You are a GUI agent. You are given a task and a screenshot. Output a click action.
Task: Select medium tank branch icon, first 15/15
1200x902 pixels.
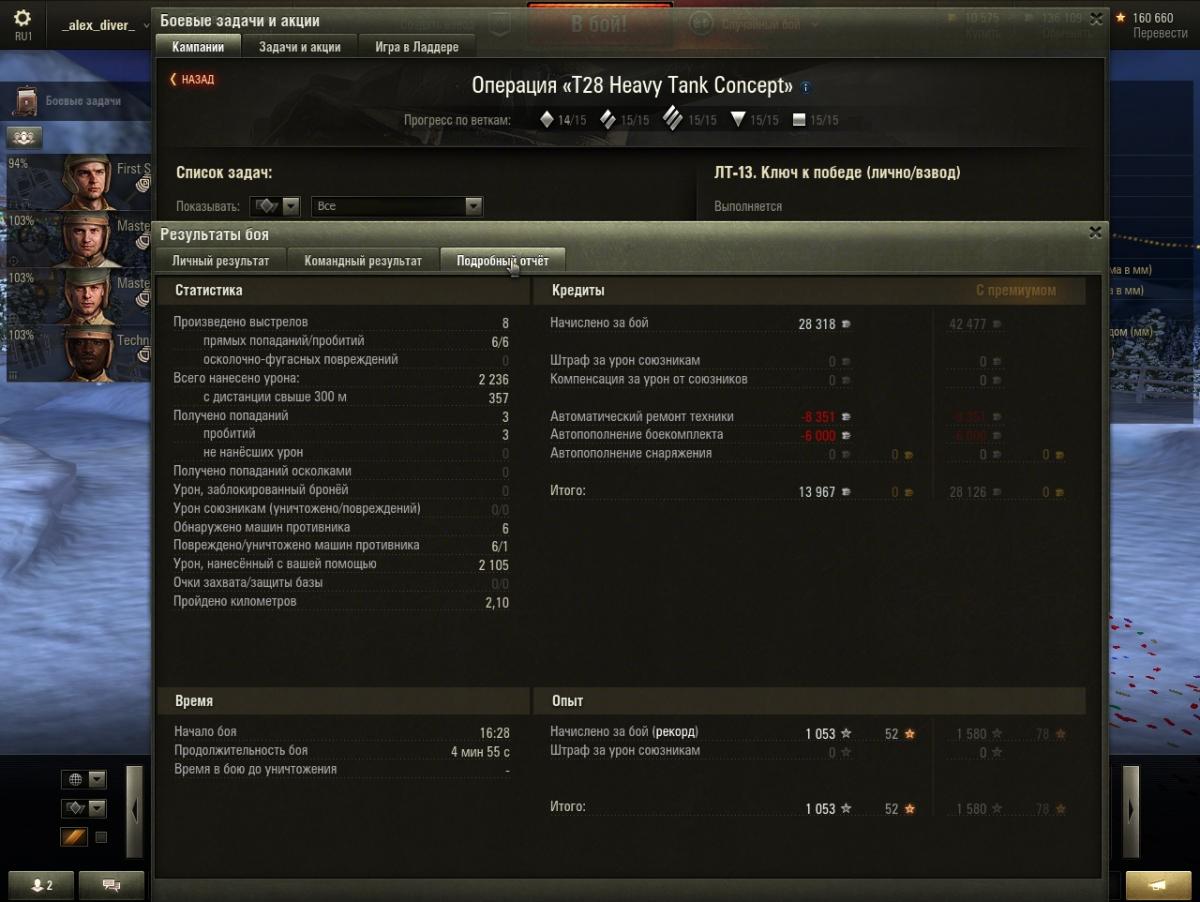click(608, 120)
